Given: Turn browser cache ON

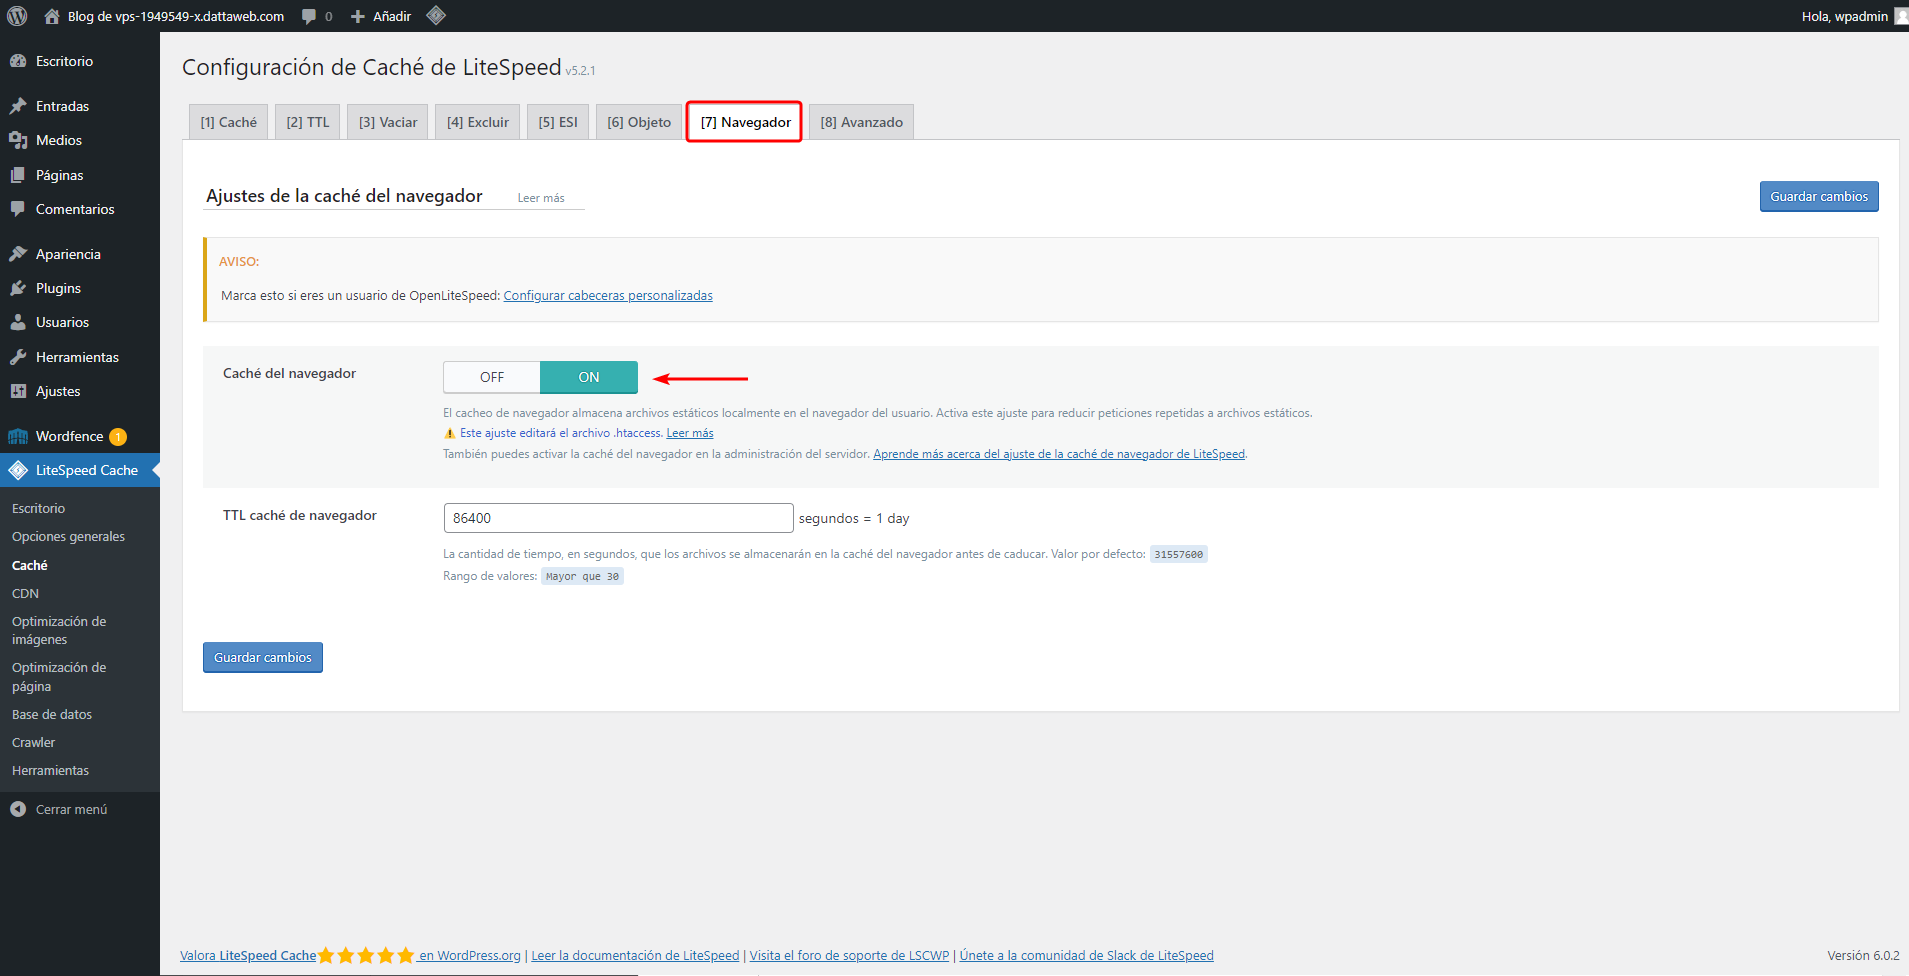Looking at the screenshot, I should click(589, 377).
